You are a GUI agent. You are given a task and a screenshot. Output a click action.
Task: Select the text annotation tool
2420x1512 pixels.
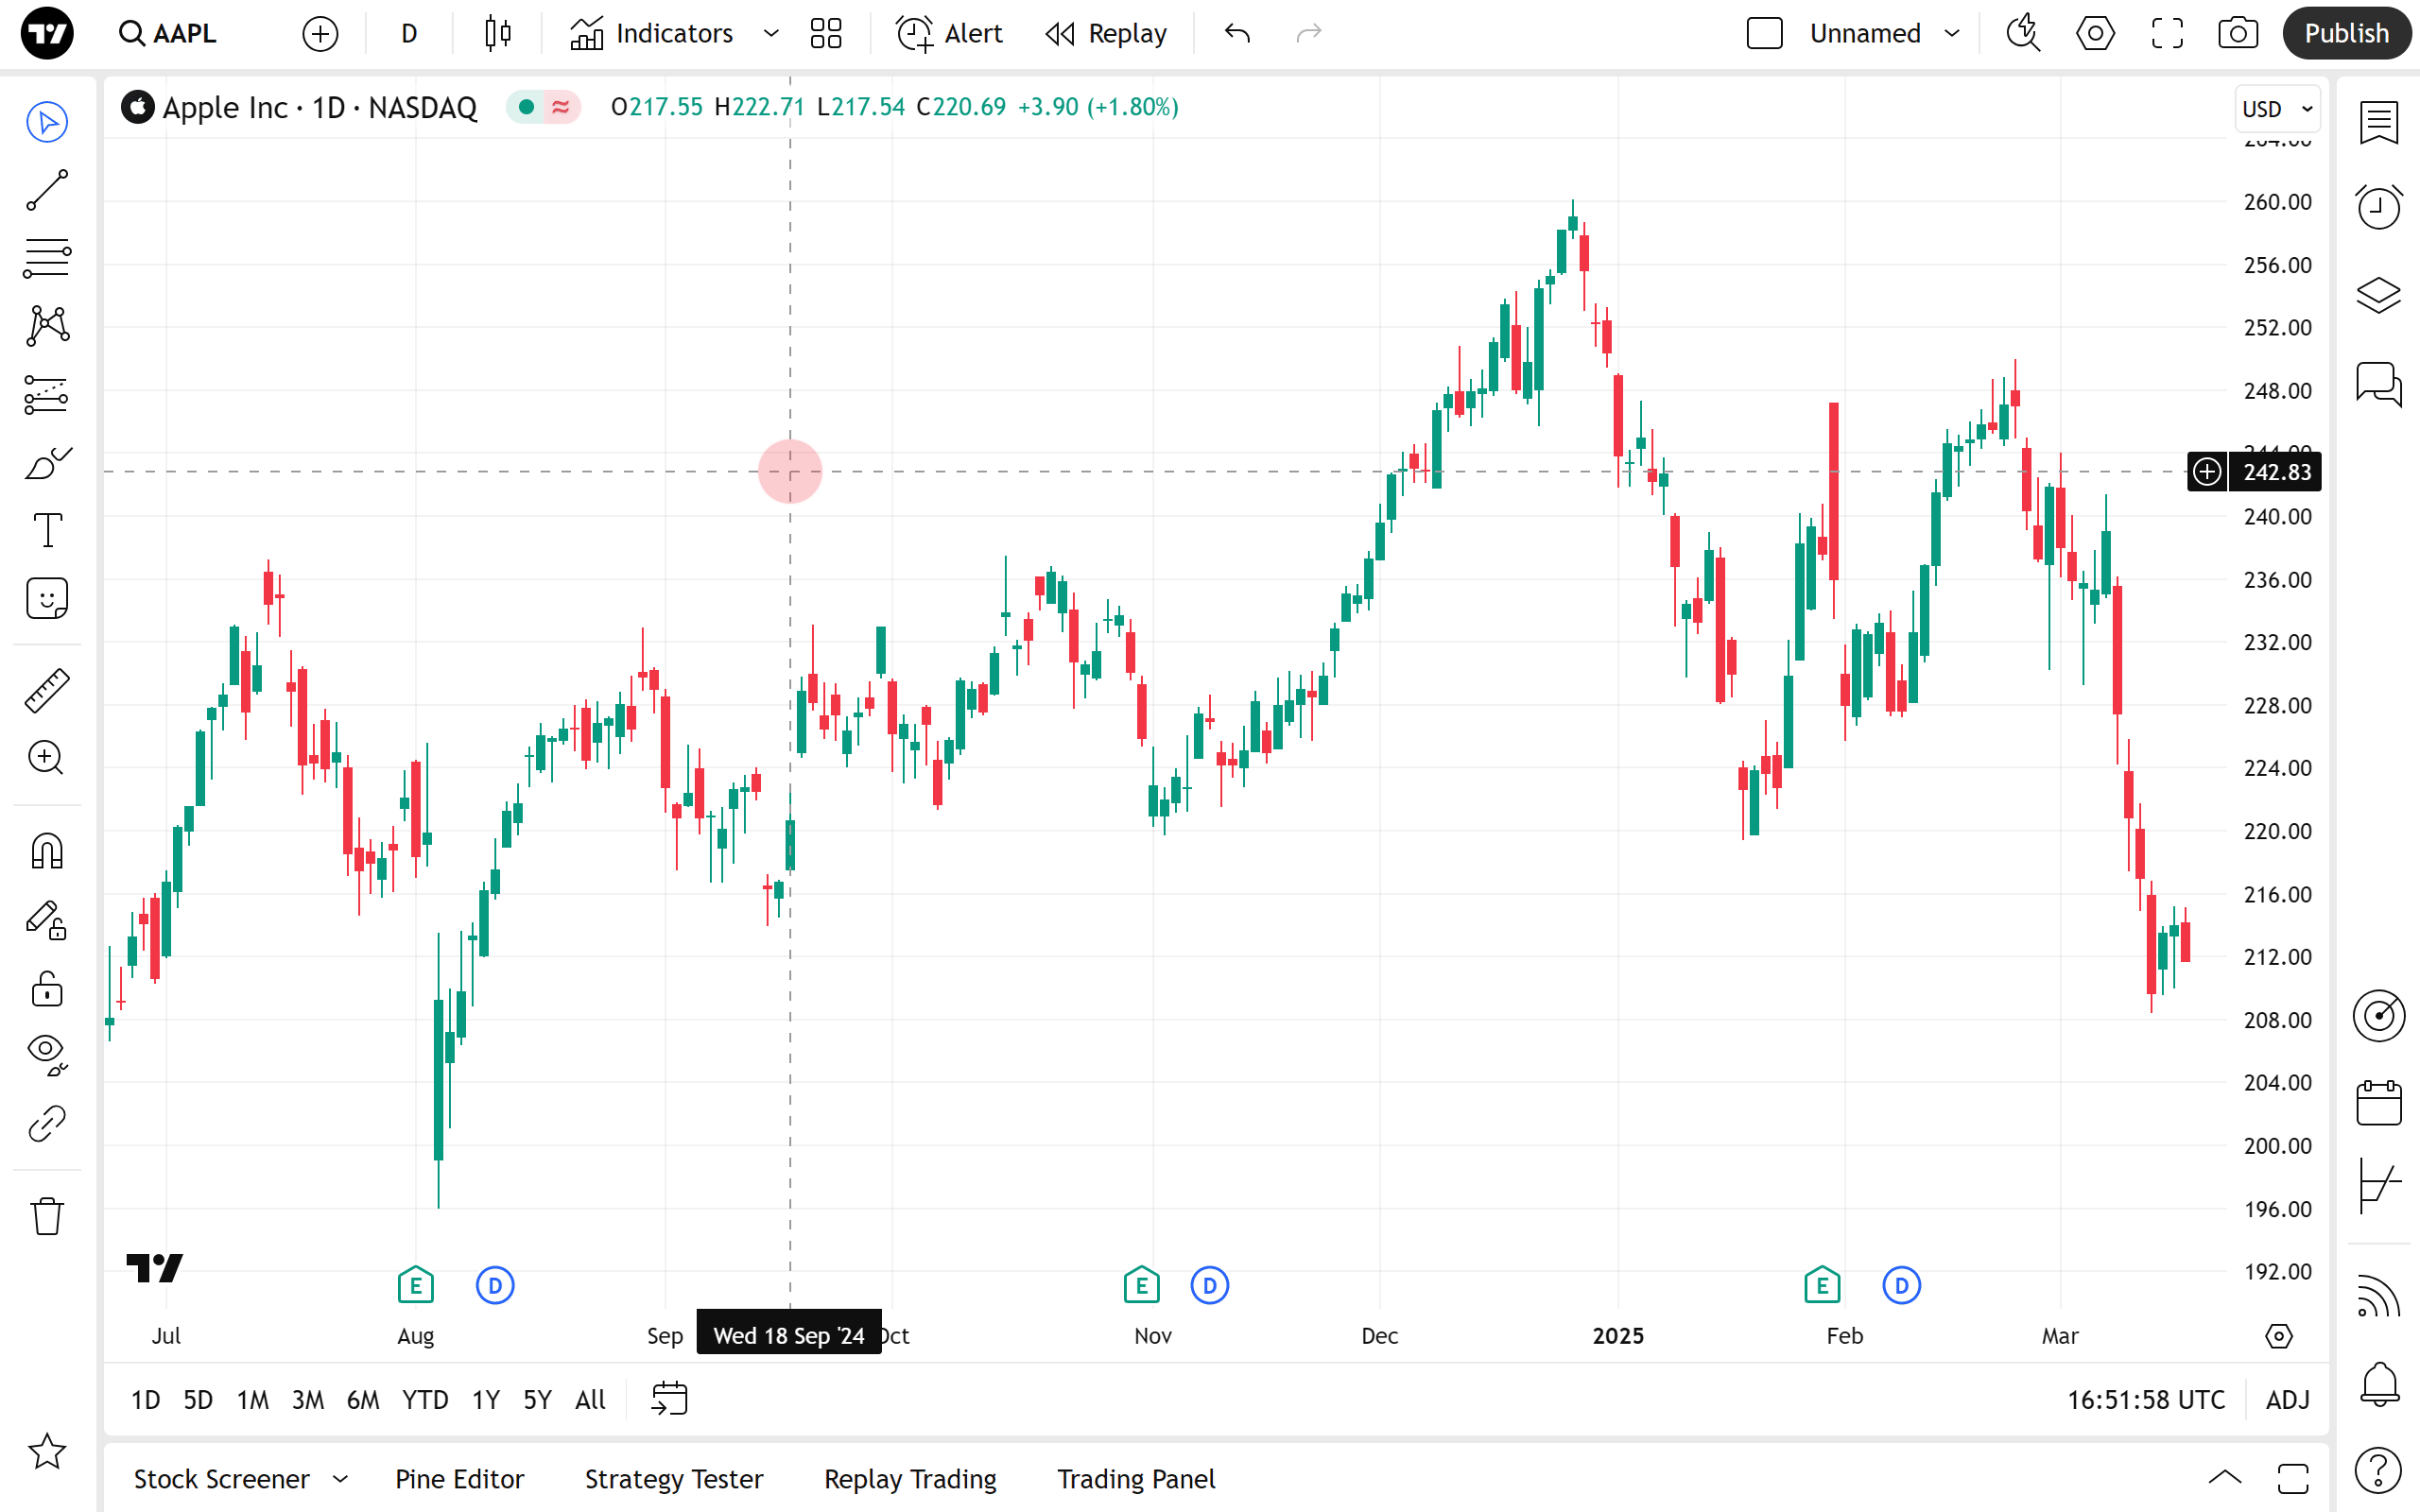[47, 530]
